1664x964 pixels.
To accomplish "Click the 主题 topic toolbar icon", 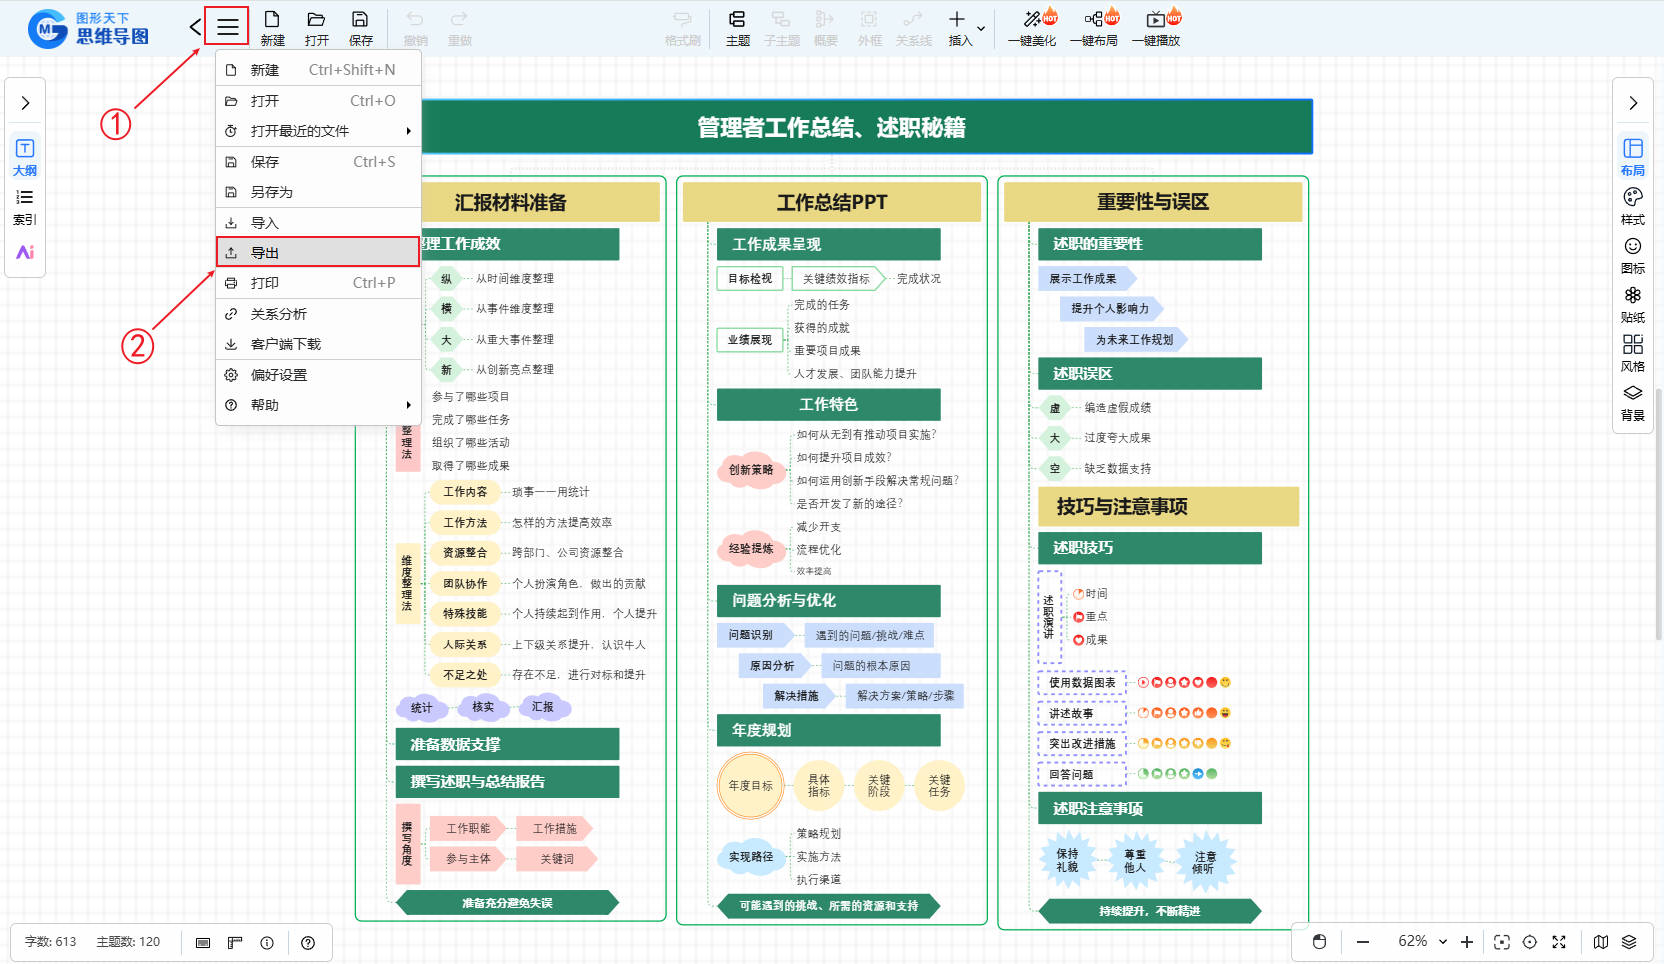I will tap(737, 28).
